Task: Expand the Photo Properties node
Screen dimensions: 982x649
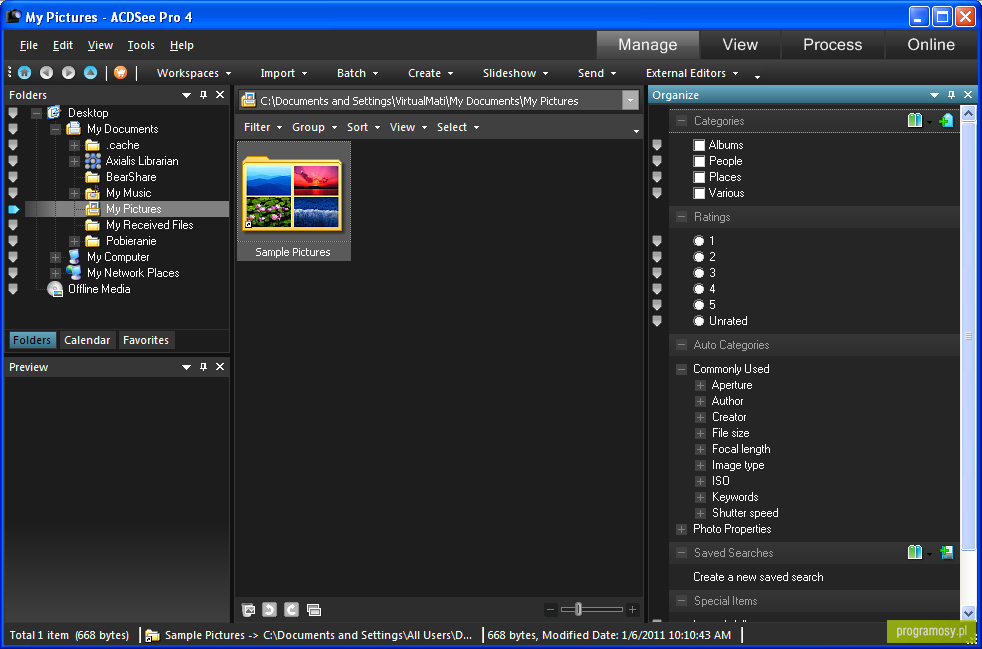Action: (x=681, y=529)
